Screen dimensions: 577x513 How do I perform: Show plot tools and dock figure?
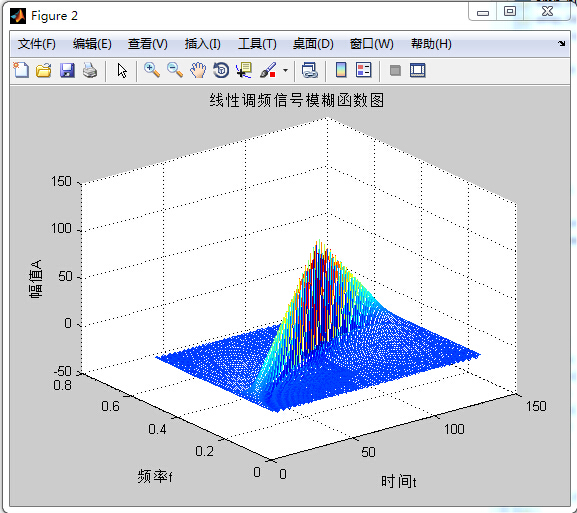click(418, 70)
